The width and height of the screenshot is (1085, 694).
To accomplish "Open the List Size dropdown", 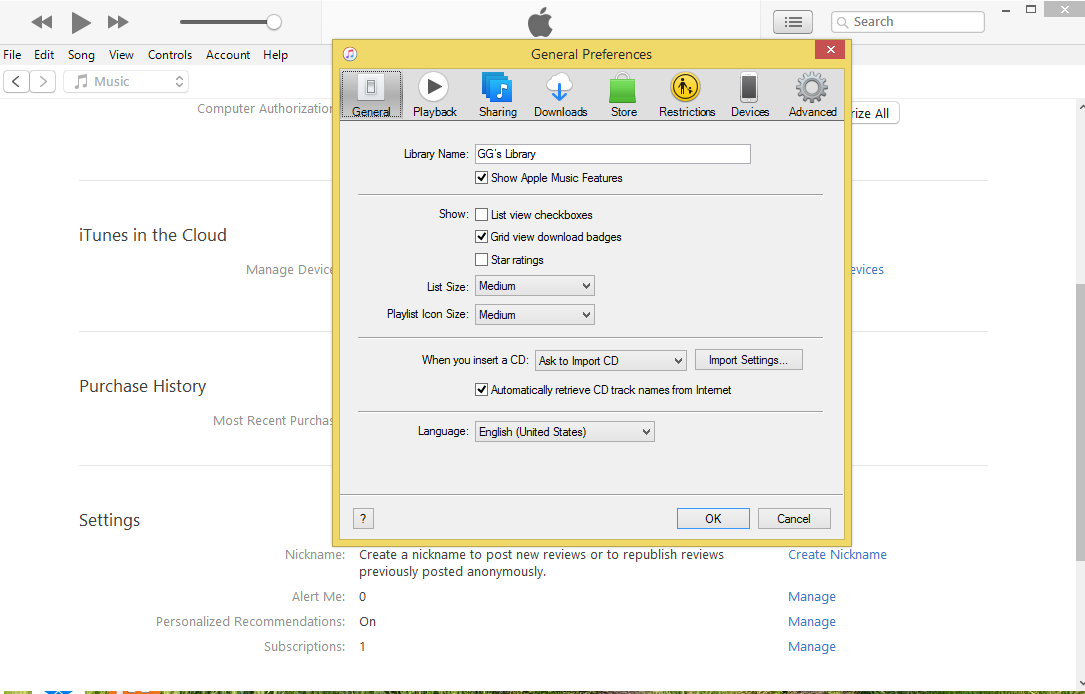I will (534, 286).
